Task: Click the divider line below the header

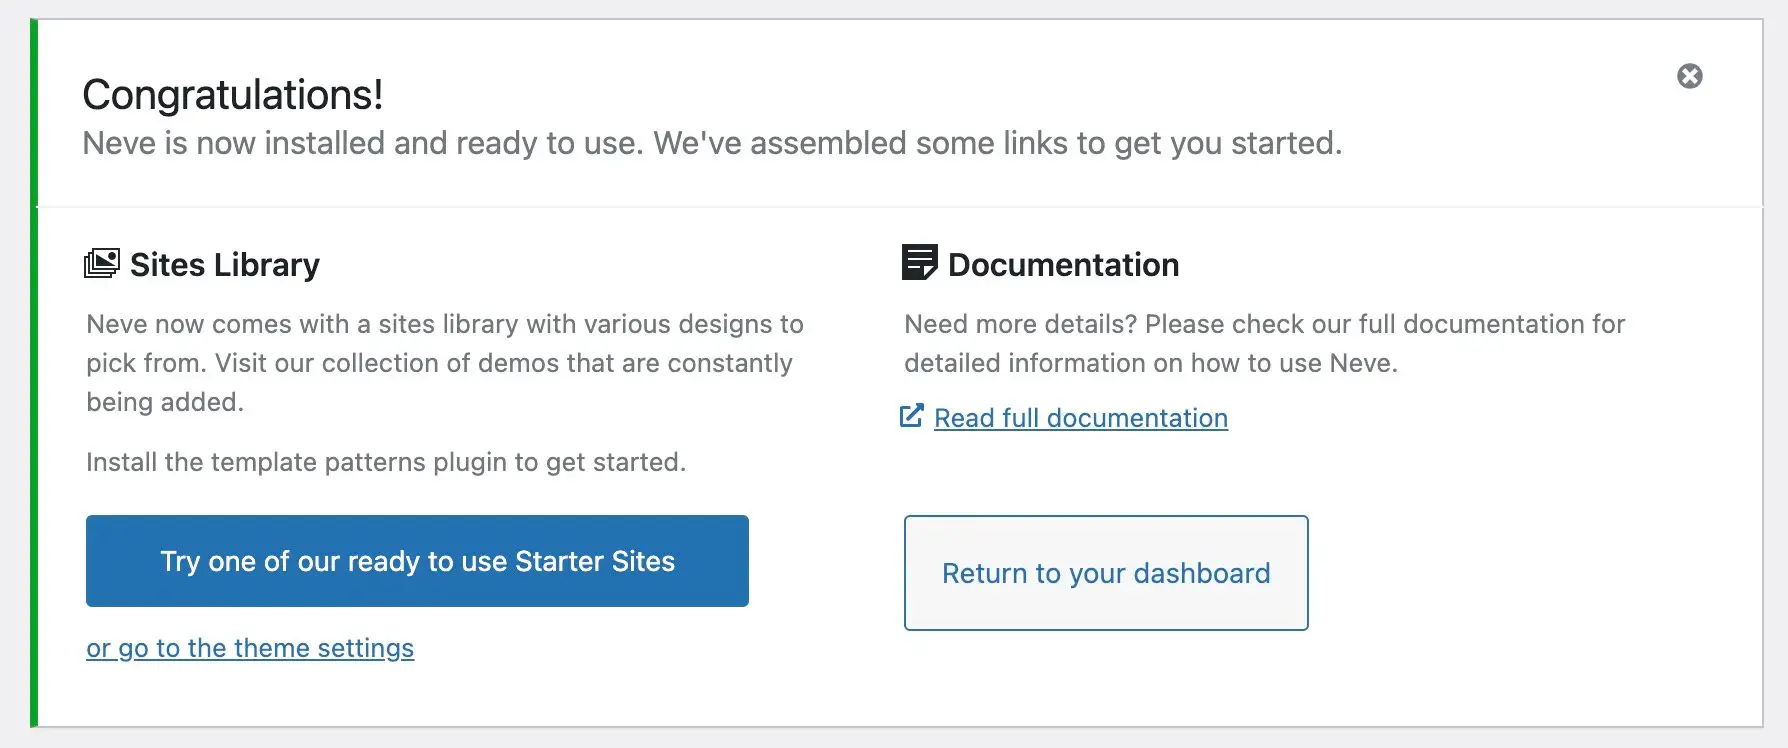Action: click(900, 207)
